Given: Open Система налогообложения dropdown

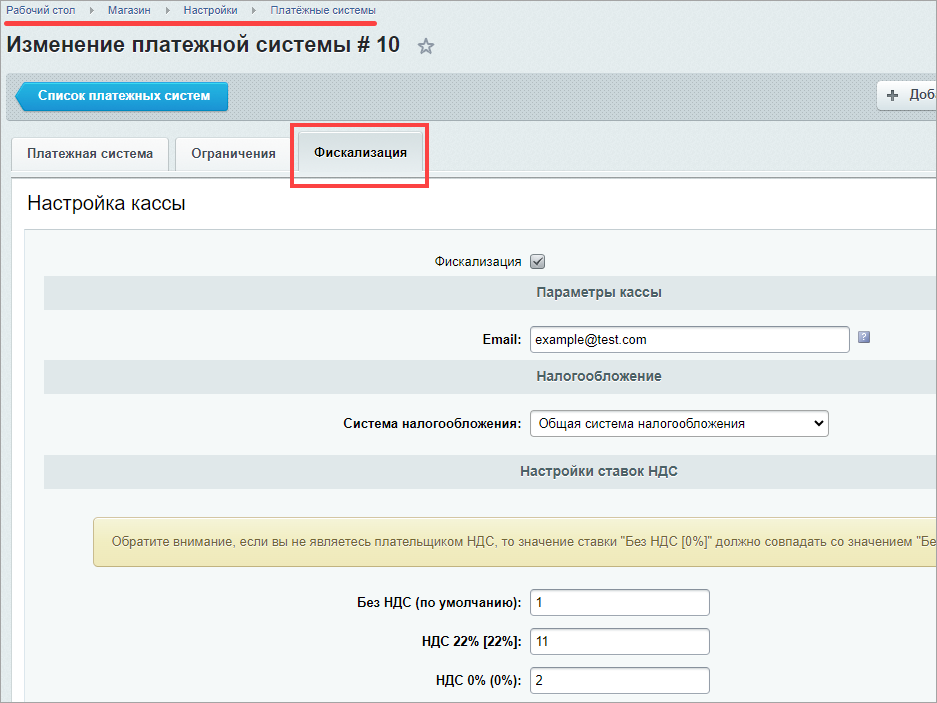Looking at the screenshot, I should point(679,424).
